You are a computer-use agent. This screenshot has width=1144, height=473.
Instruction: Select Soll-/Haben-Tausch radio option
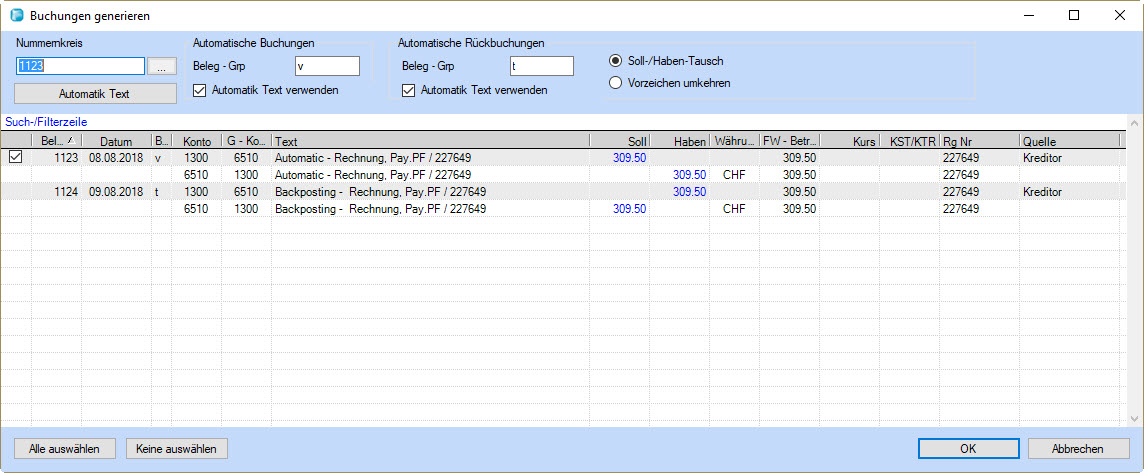(x=616, y=61)
